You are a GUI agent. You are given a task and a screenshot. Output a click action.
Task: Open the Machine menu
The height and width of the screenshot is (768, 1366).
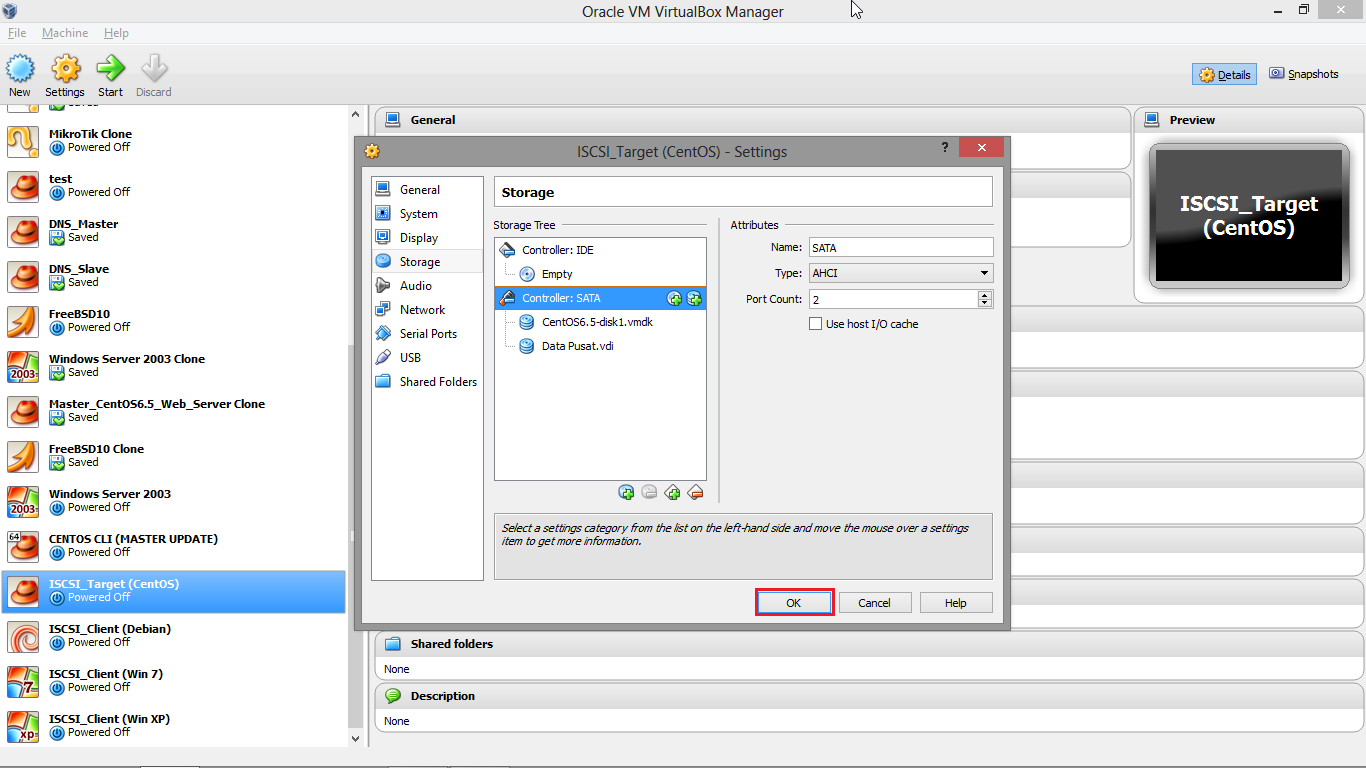point(65,33)
